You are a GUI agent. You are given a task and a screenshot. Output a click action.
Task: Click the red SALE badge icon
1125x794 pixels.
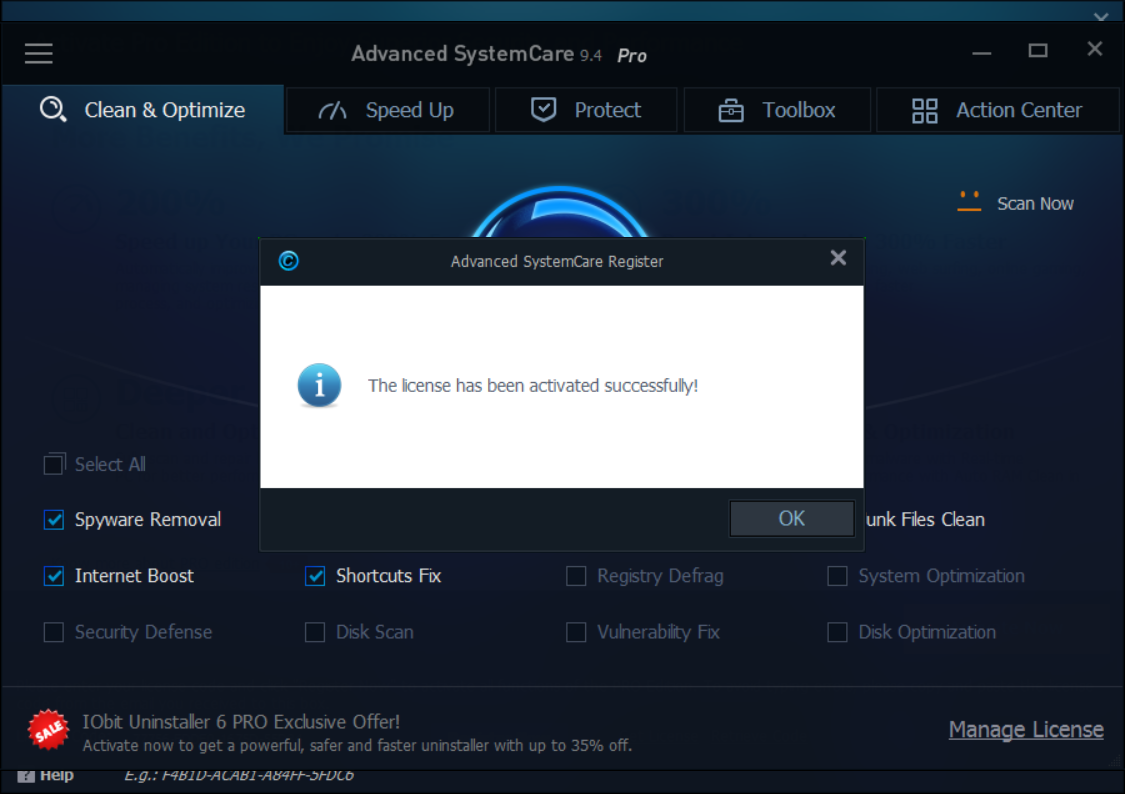(x=48, y=729)
